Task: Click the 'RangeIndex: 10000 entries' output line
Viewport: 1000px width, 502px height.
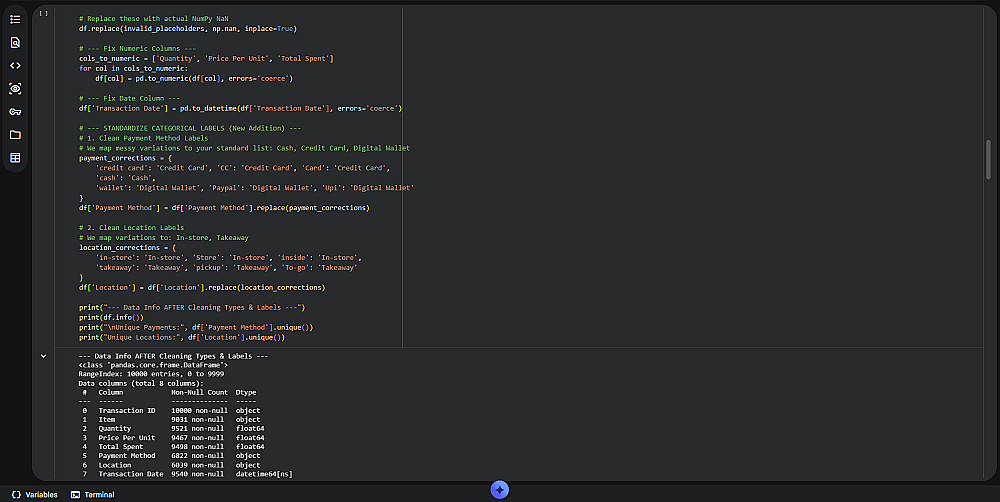Action: pyautogui.click(x=151, y=374)
